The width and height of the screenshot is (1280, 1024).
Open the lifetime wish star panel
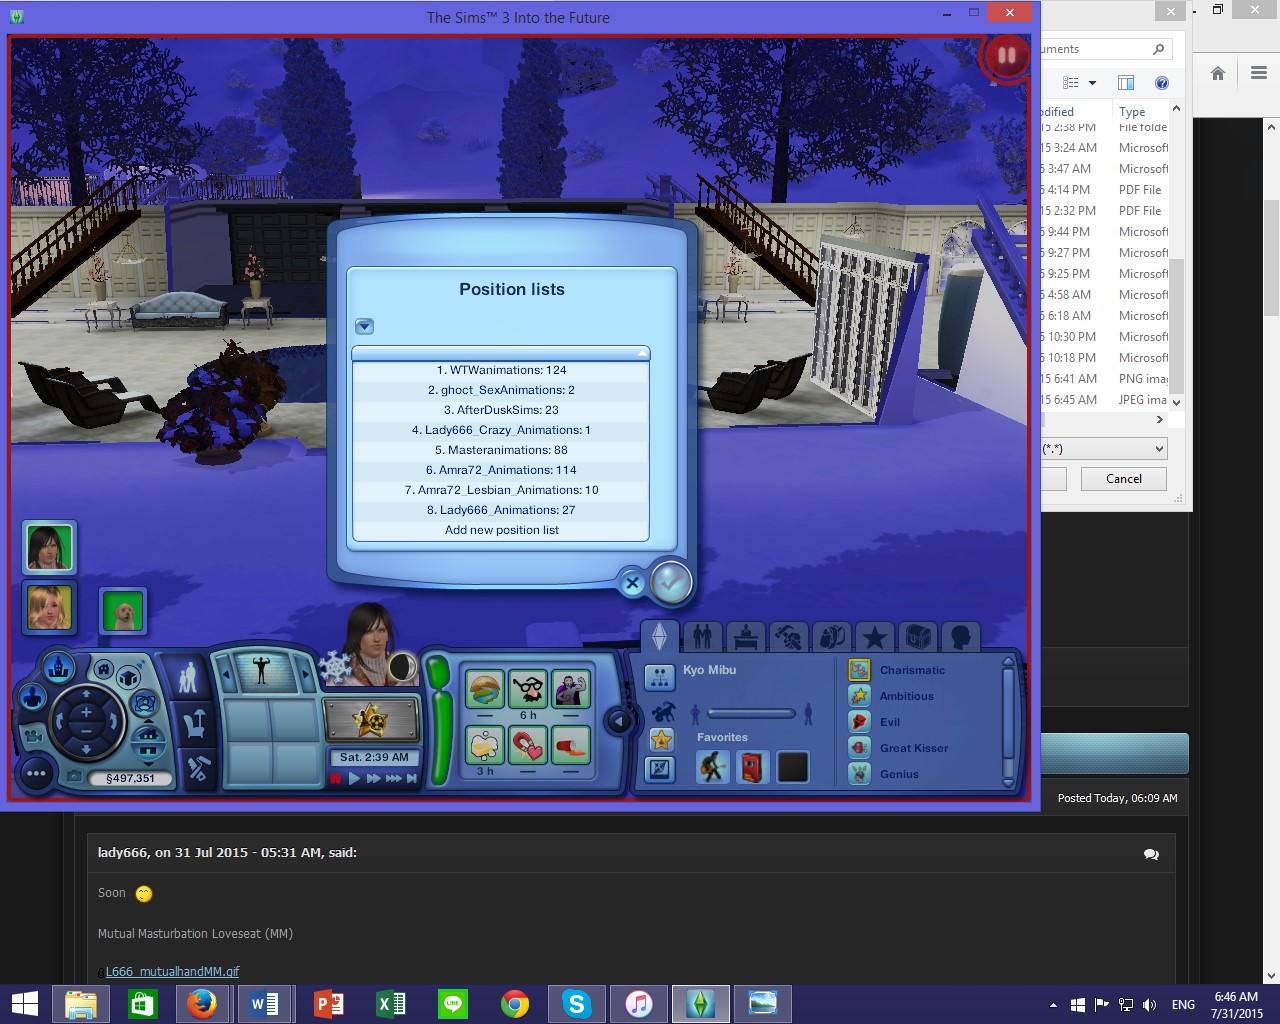(371, 718)
